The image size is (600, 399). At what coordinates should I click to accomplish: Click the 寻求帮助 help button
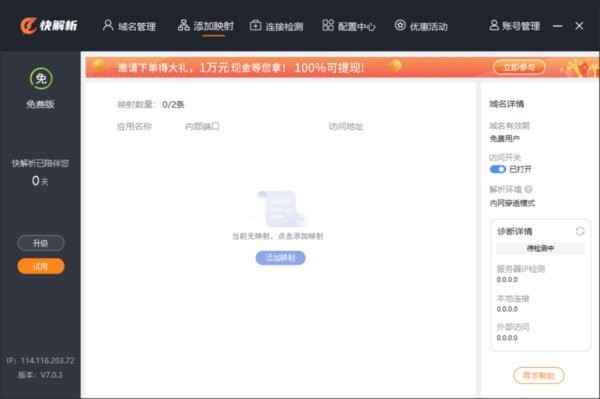pos(538,375)
